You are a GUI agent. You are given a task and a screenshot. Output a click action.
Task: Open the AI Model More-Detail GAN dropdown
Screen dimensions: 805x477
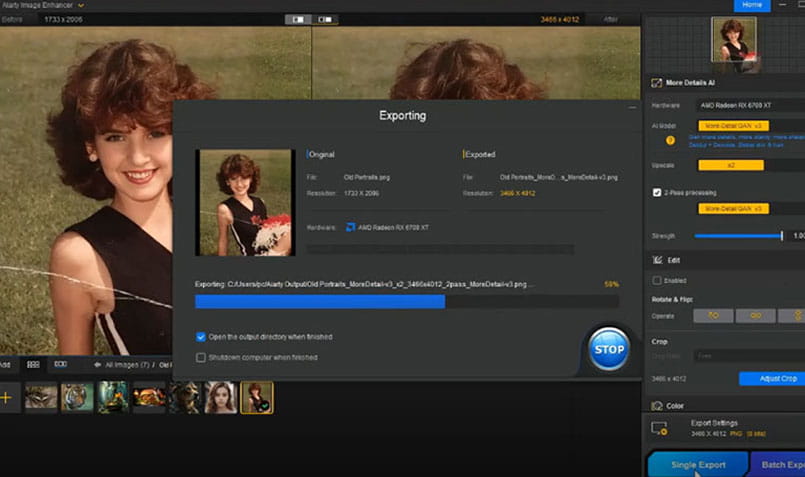pos(733,126)
